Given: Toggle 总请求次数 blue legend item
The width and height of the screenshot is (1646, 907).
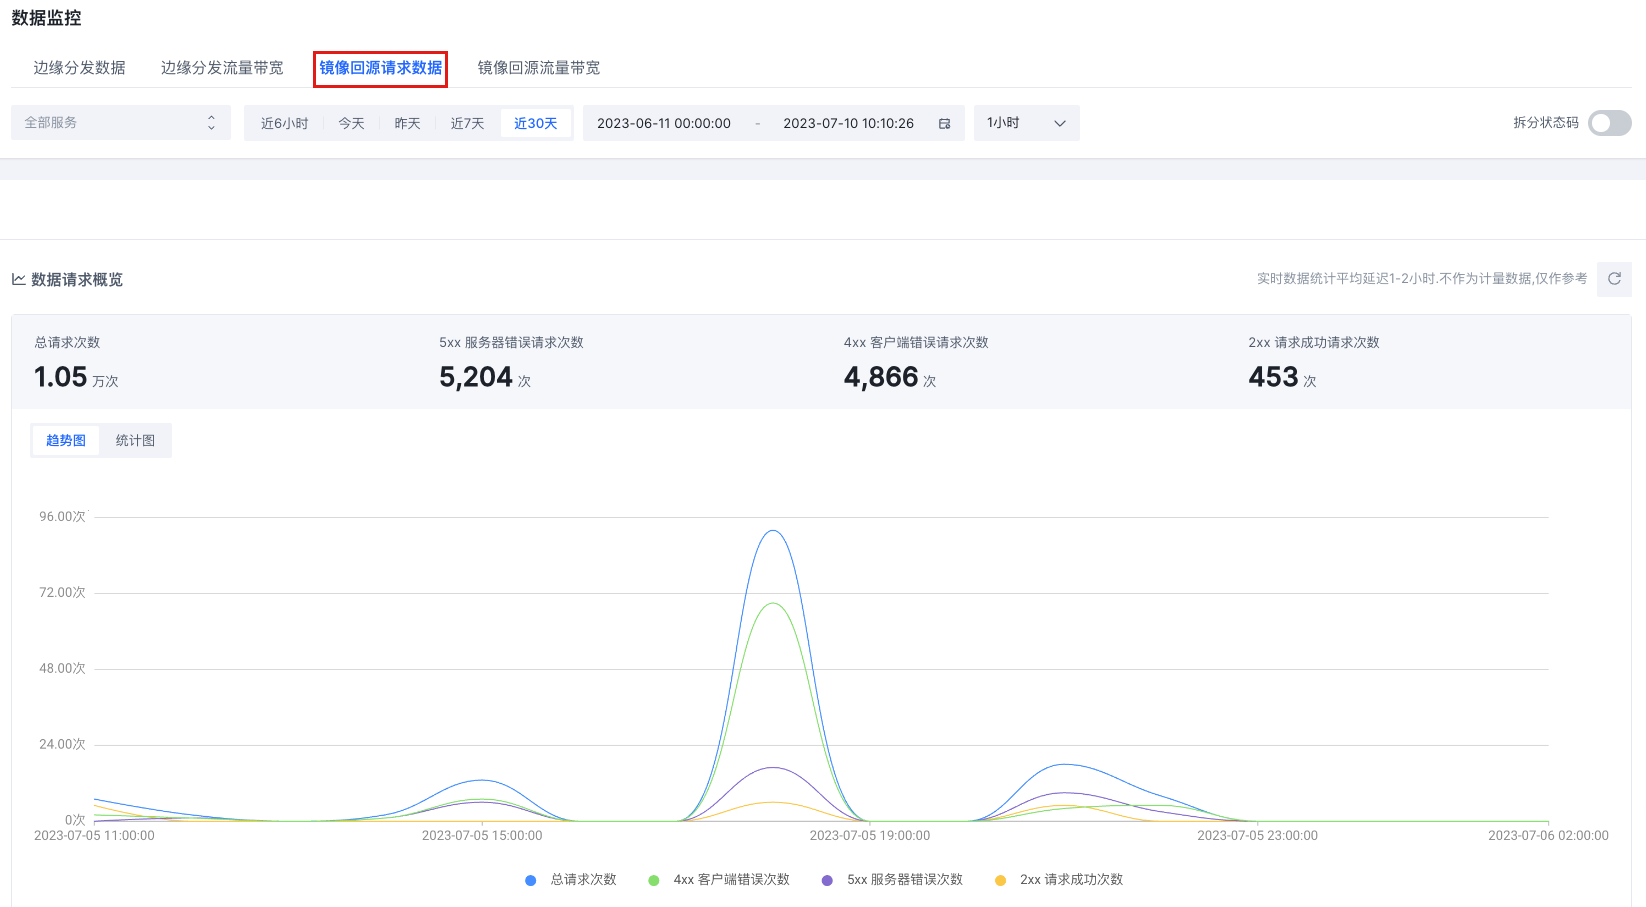Looking at the screenshot, I should point(571,880).
